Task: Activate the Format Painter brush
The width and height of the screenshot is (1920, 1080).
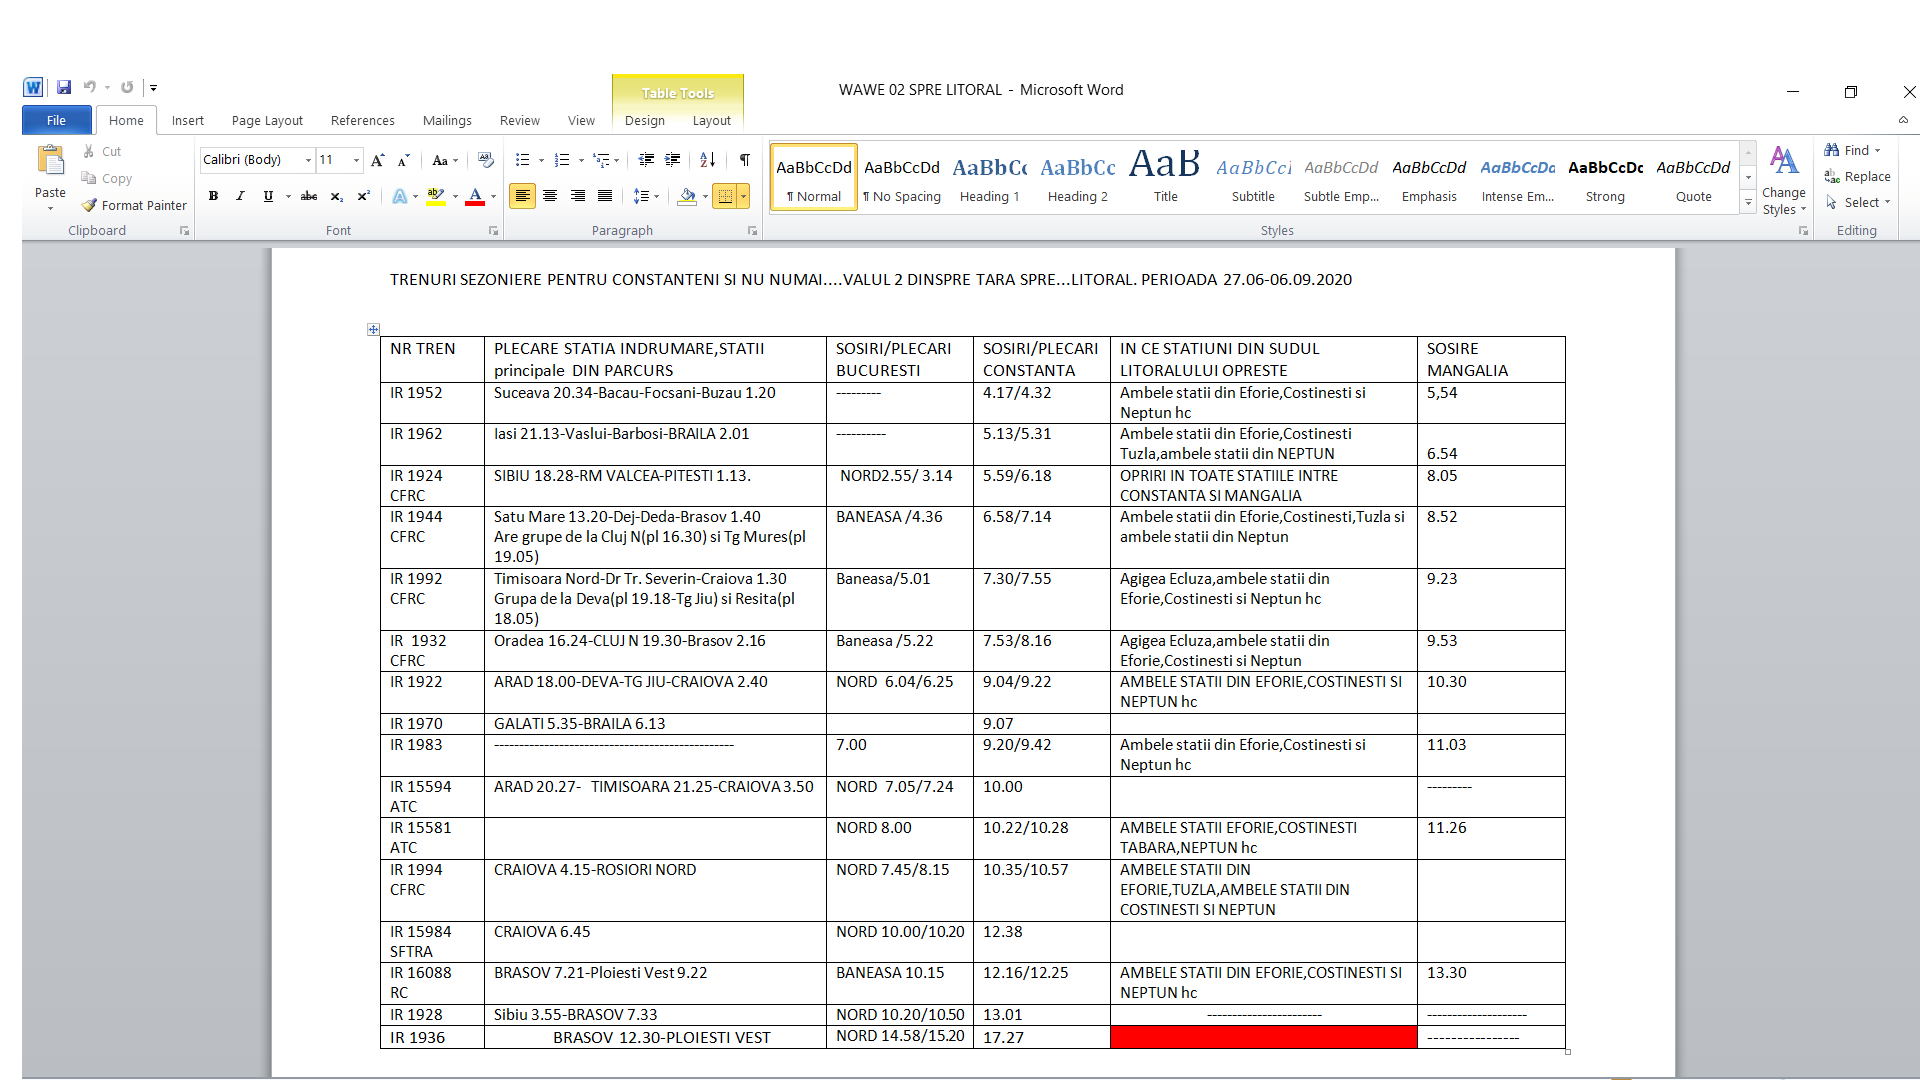Action: (x=89, y=205)
